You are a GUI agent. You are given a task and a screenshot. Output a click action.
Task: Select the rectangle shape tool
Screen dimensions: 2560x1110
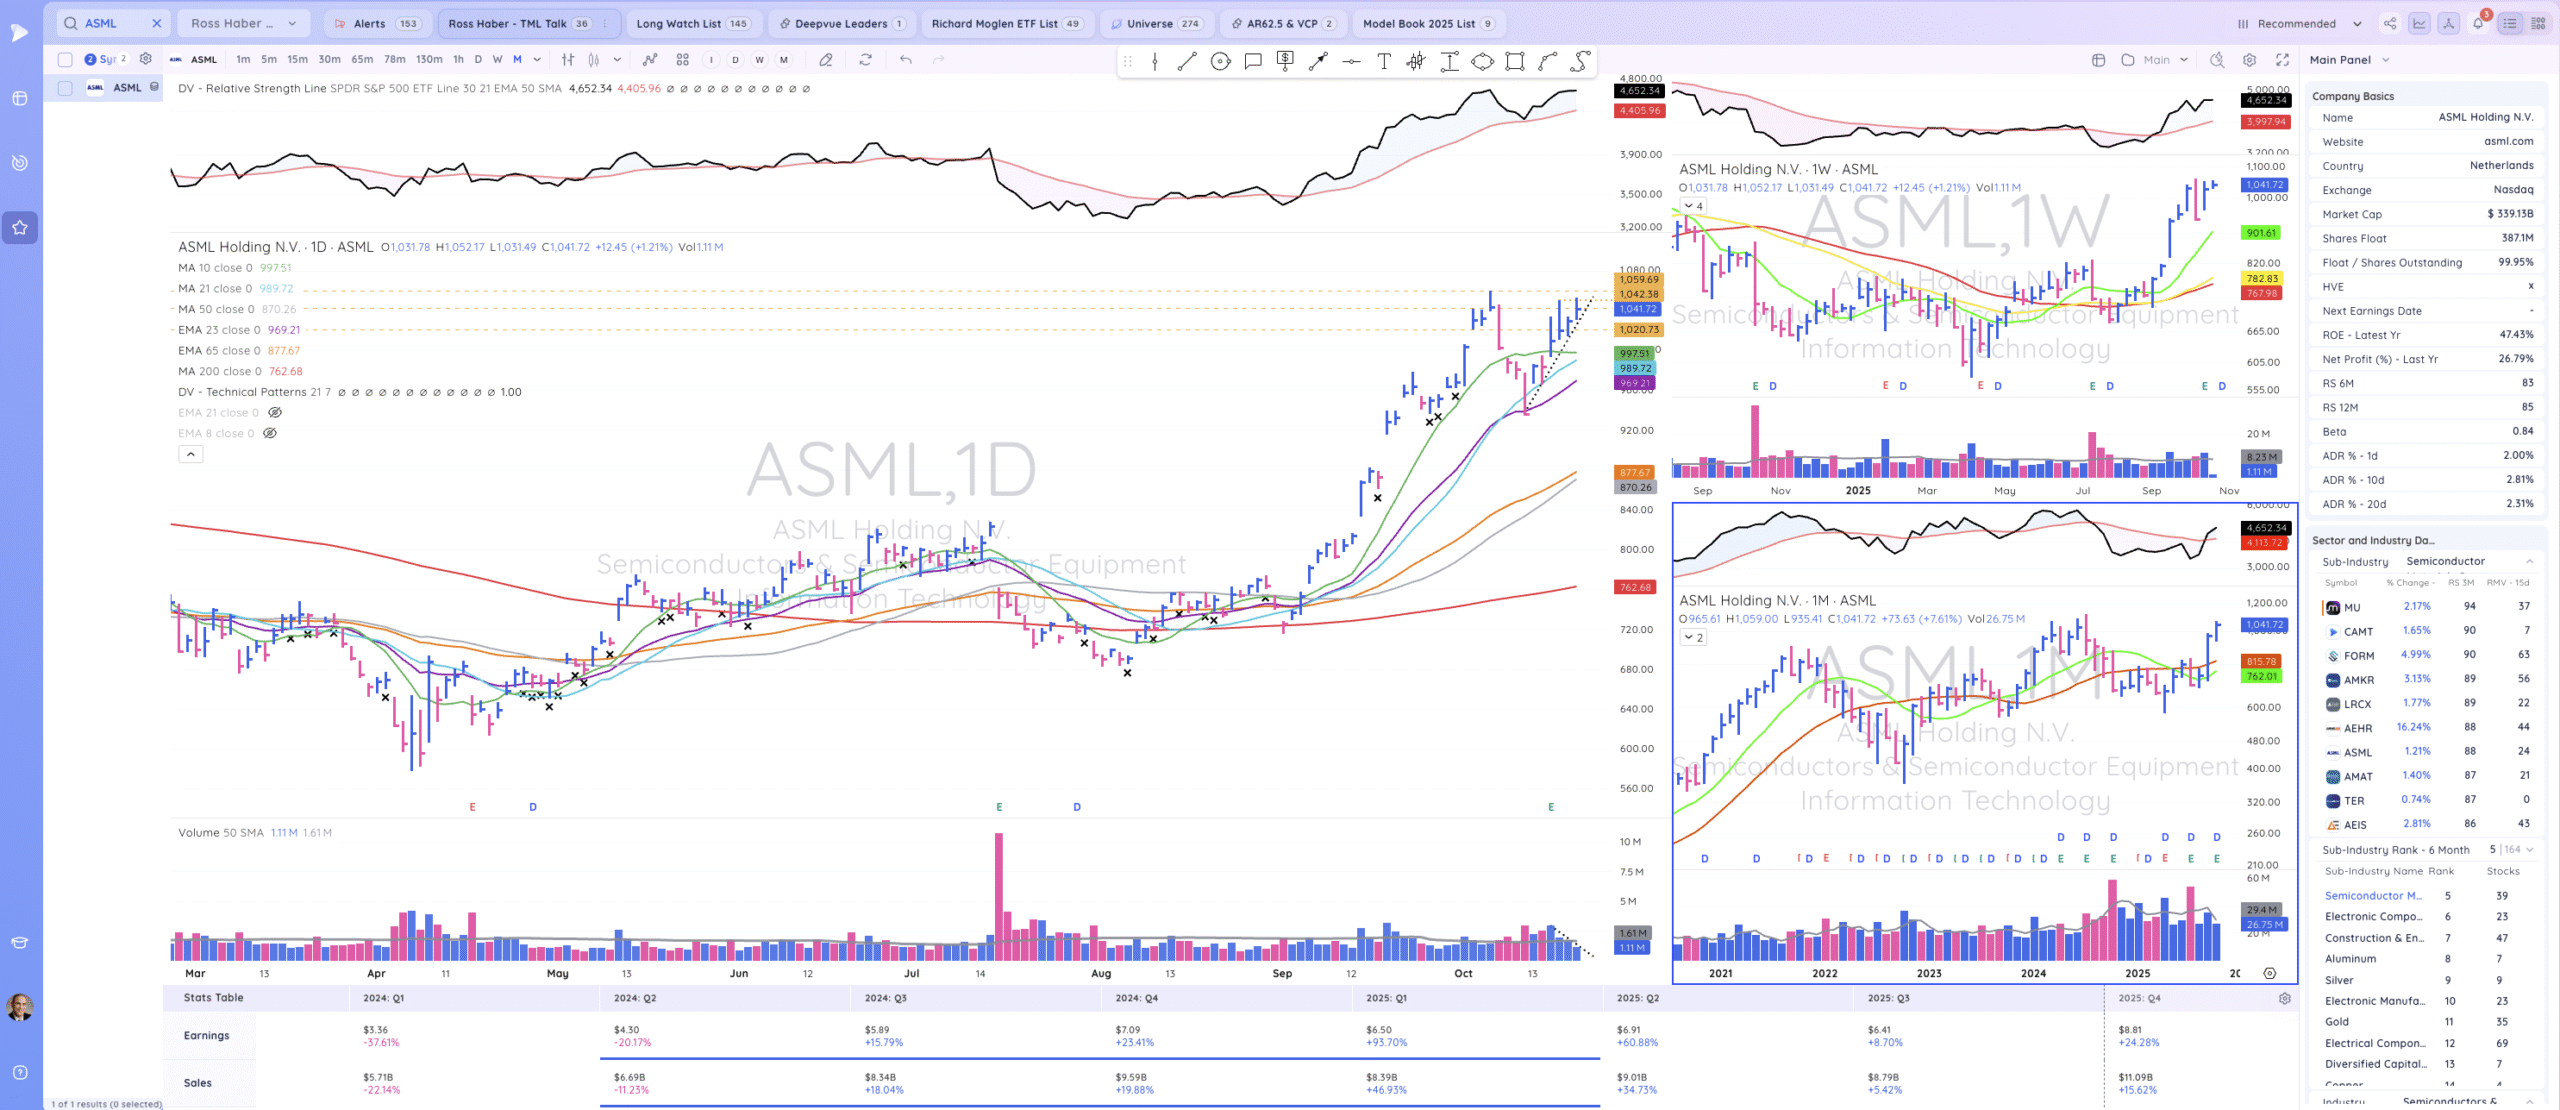coord(1515,62)
